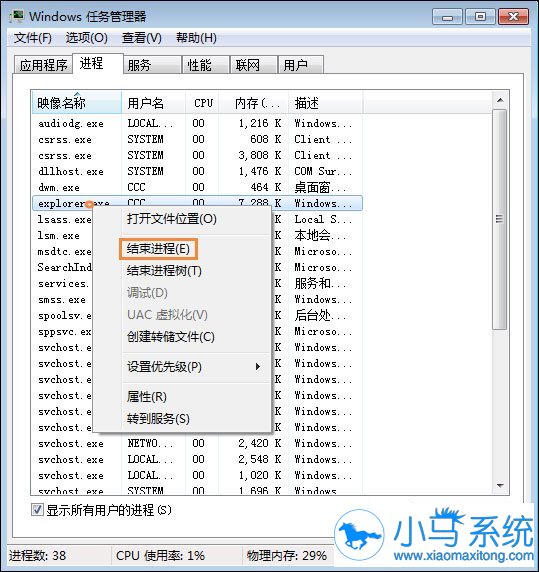Click the Task Manager title bar icon
Screen dimensions: 539x572
[17, 16]
